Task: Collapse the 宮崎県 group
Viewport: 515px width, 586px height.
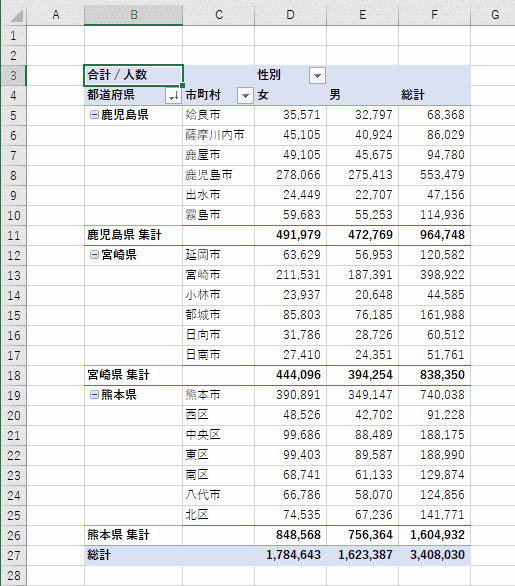Action: pos(94,255)
